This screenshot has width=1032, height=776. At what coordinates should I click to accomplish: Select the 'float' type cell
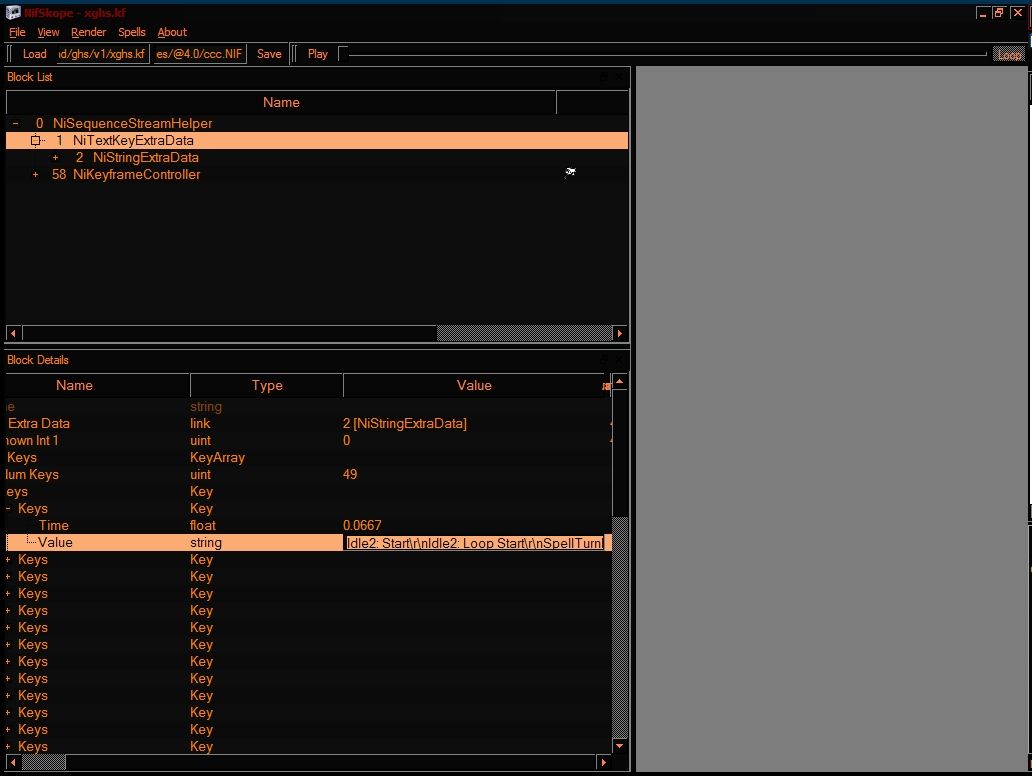click(x=203, y=525)
